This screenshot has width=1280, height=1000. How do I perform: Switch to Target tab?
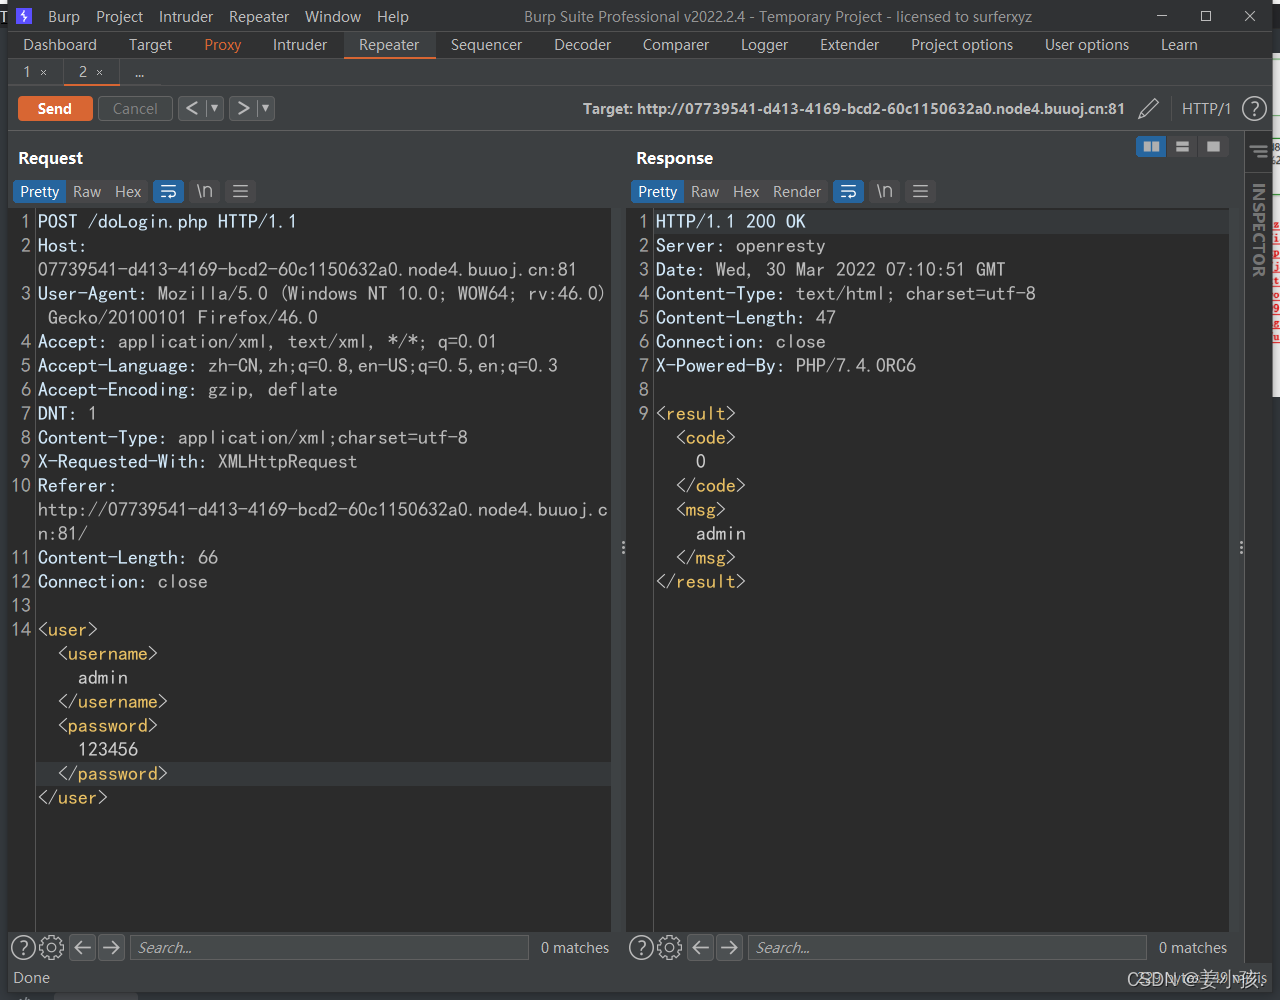click(150, 45)
